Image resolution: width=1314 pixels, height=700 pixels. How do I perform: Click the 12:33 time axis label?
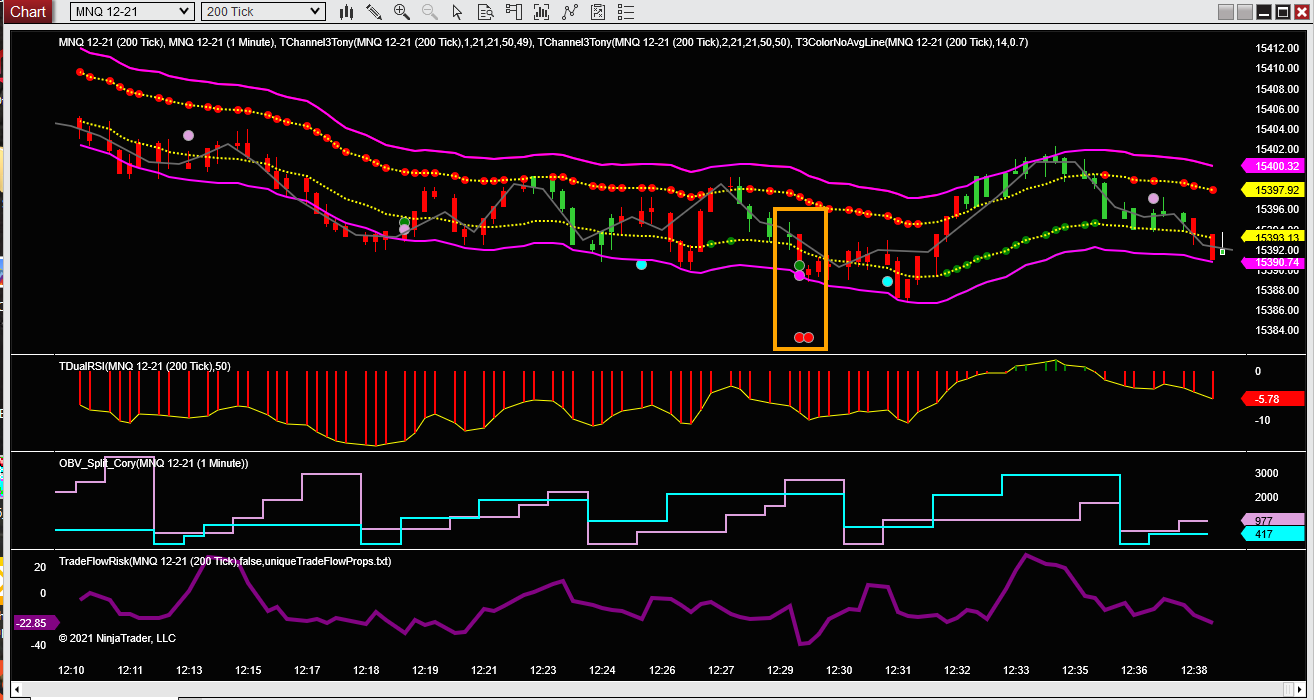1016,670
